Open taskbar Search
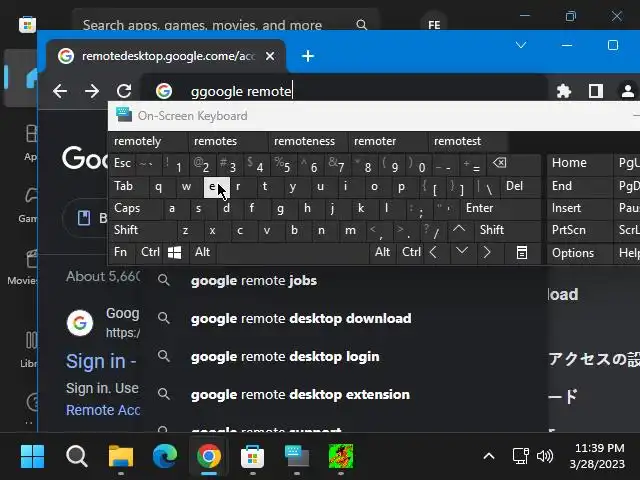 pyautogui.click(x=77, y=456)
